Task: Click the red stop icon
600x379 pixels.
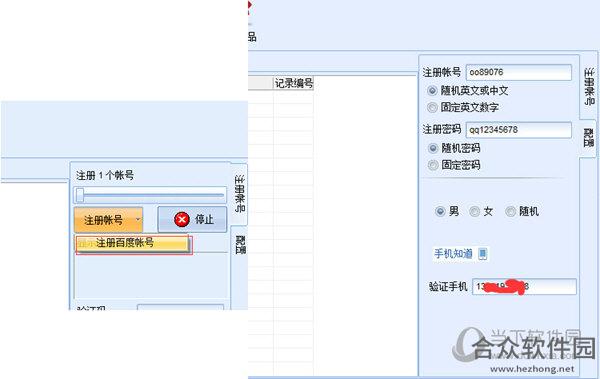Action: click(x=182, y=220)
